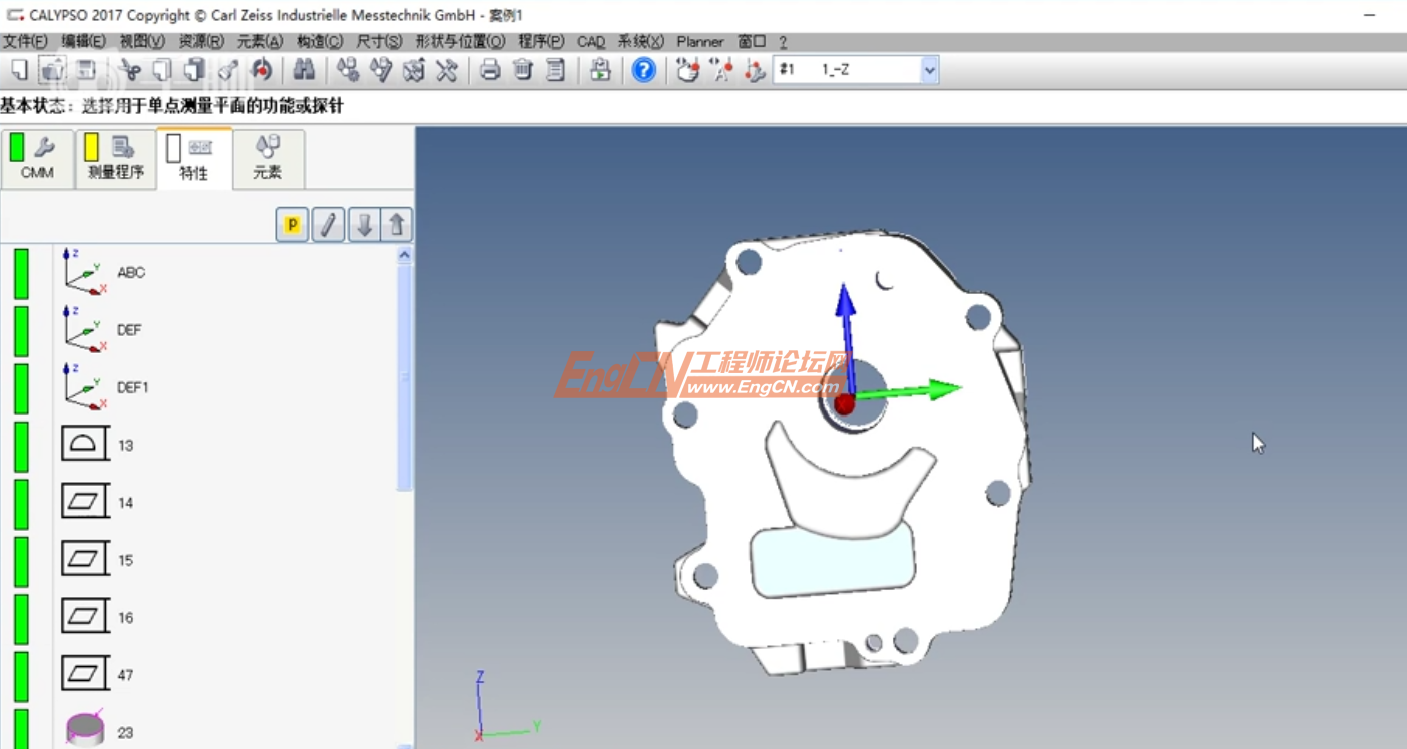Open the 元素(A) menu

click(260, 41)
